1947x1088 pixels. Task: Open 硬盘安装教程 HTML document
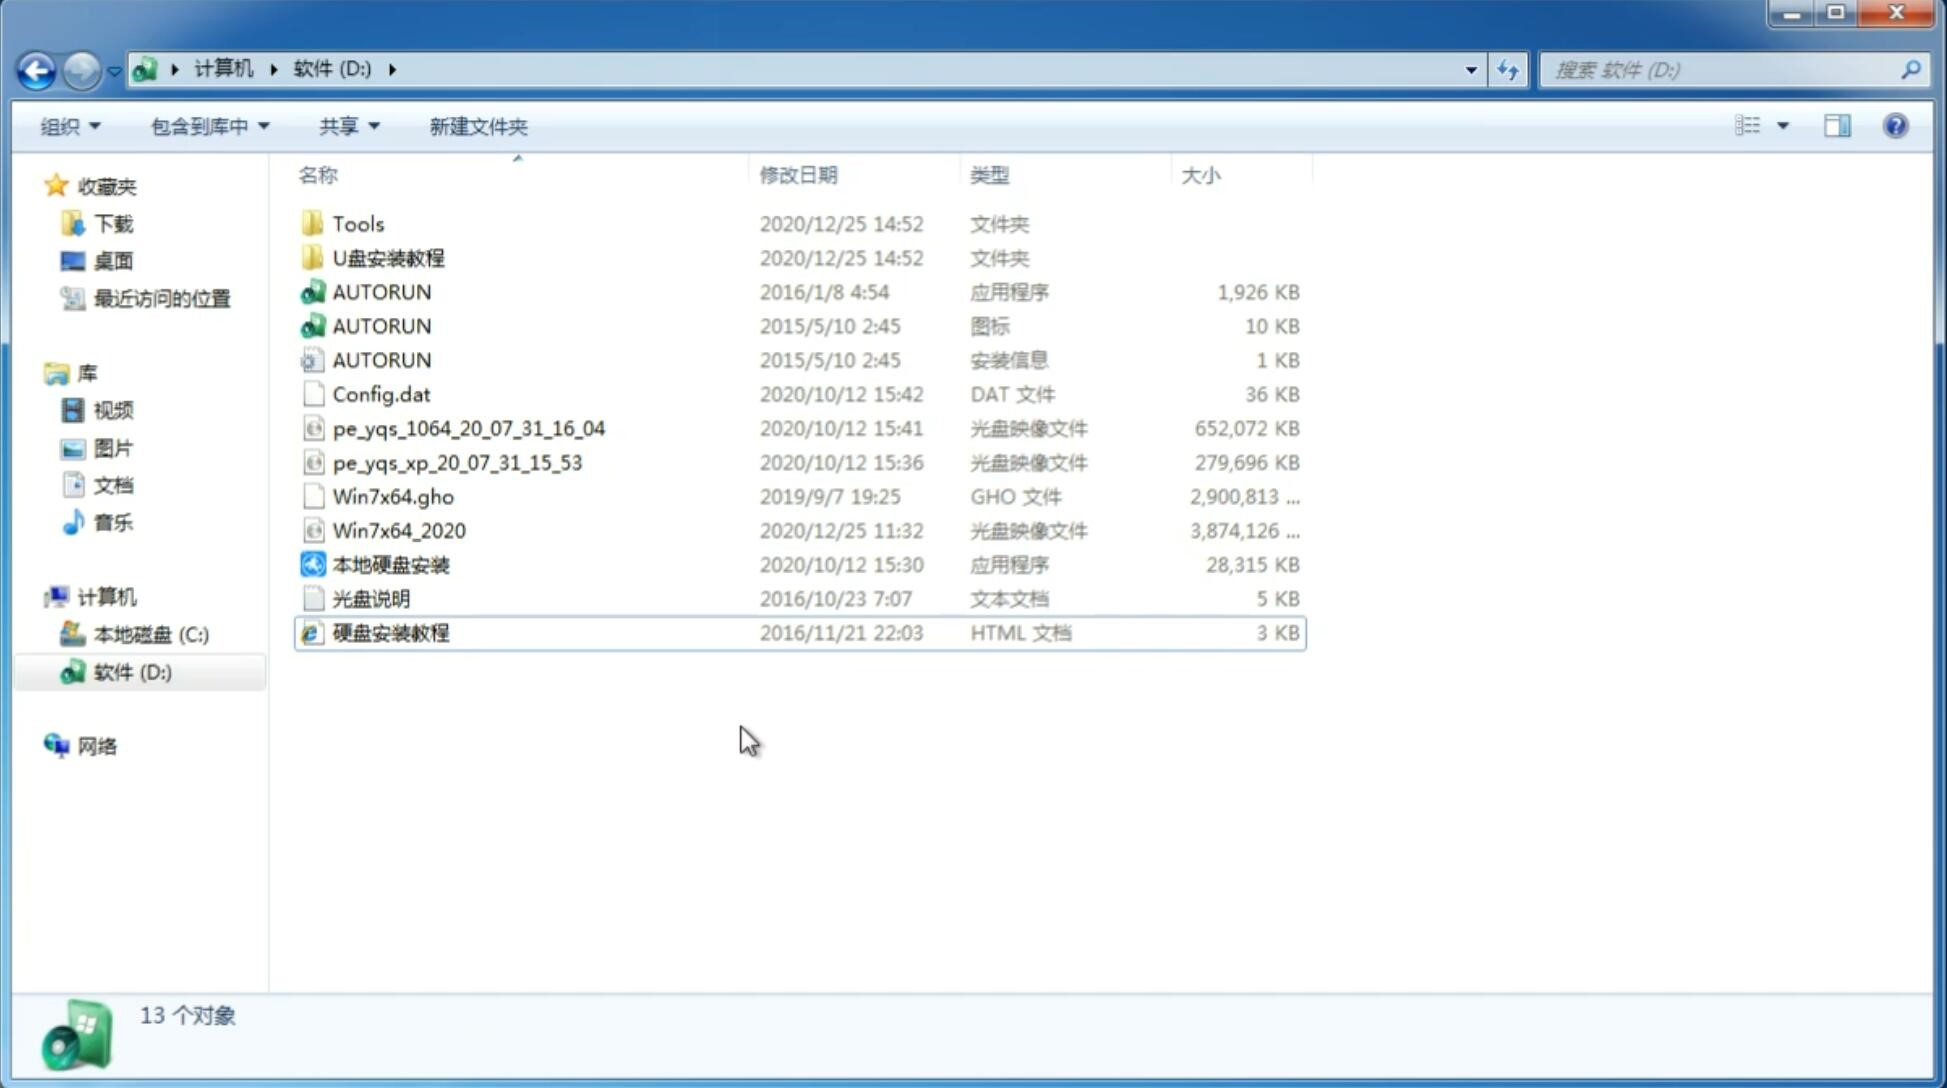pos(388,632)
